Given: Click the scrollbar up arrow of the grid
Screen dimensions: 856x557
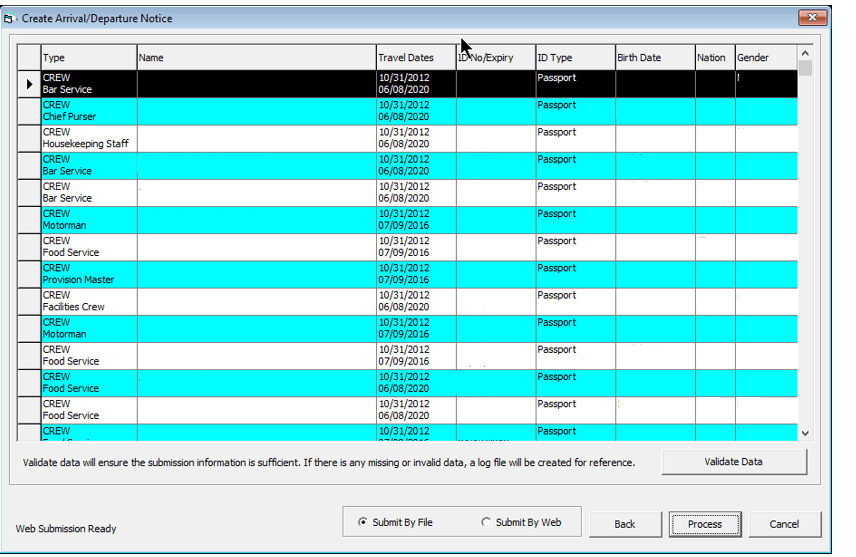Looking at the screenshot, I should point(805,53).
